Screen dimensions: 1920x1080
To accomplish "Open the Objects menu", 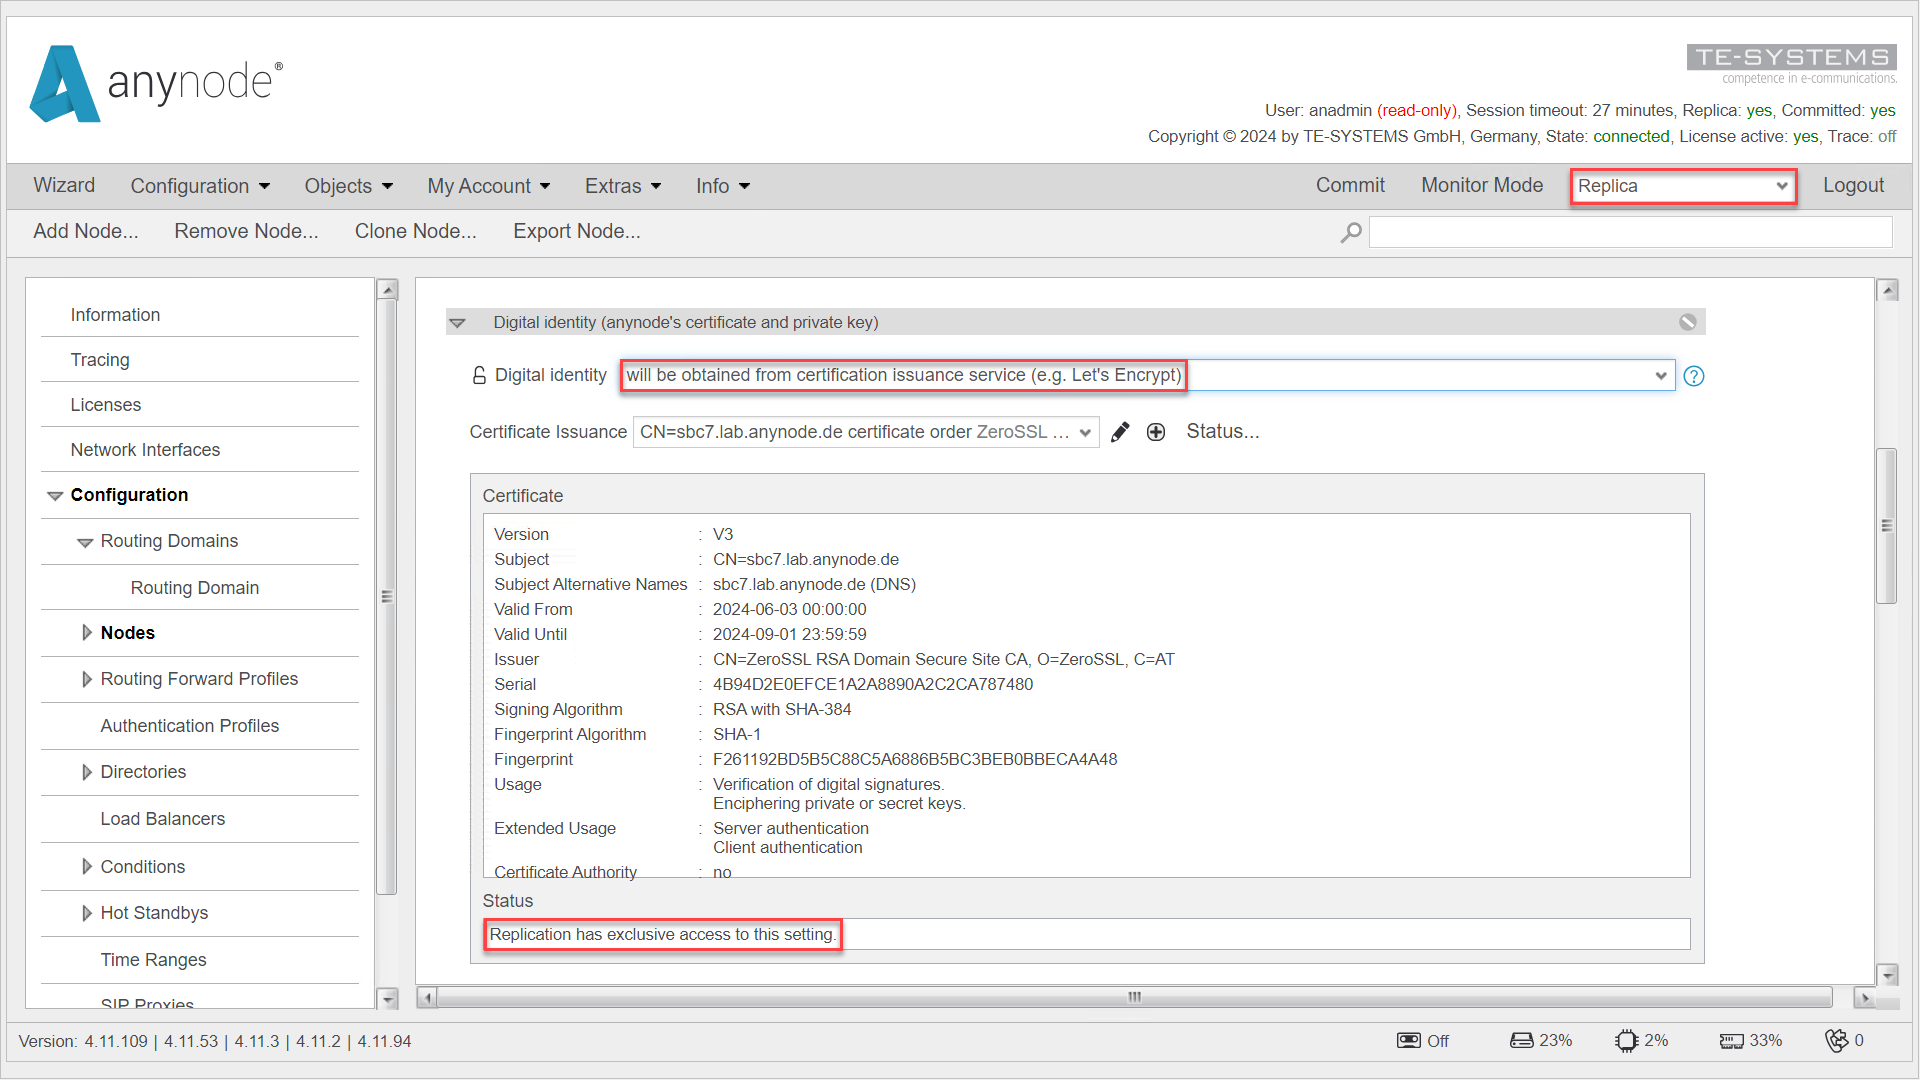I will (345, 186).
